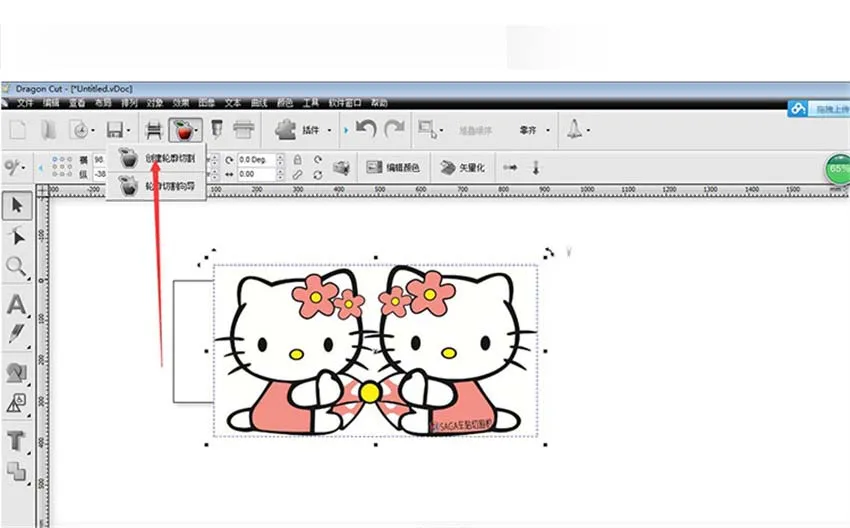This screenshot has height=528, width=850.
Task: Open the 插件 plugin dropdown arrow
Action: (329, 131)
